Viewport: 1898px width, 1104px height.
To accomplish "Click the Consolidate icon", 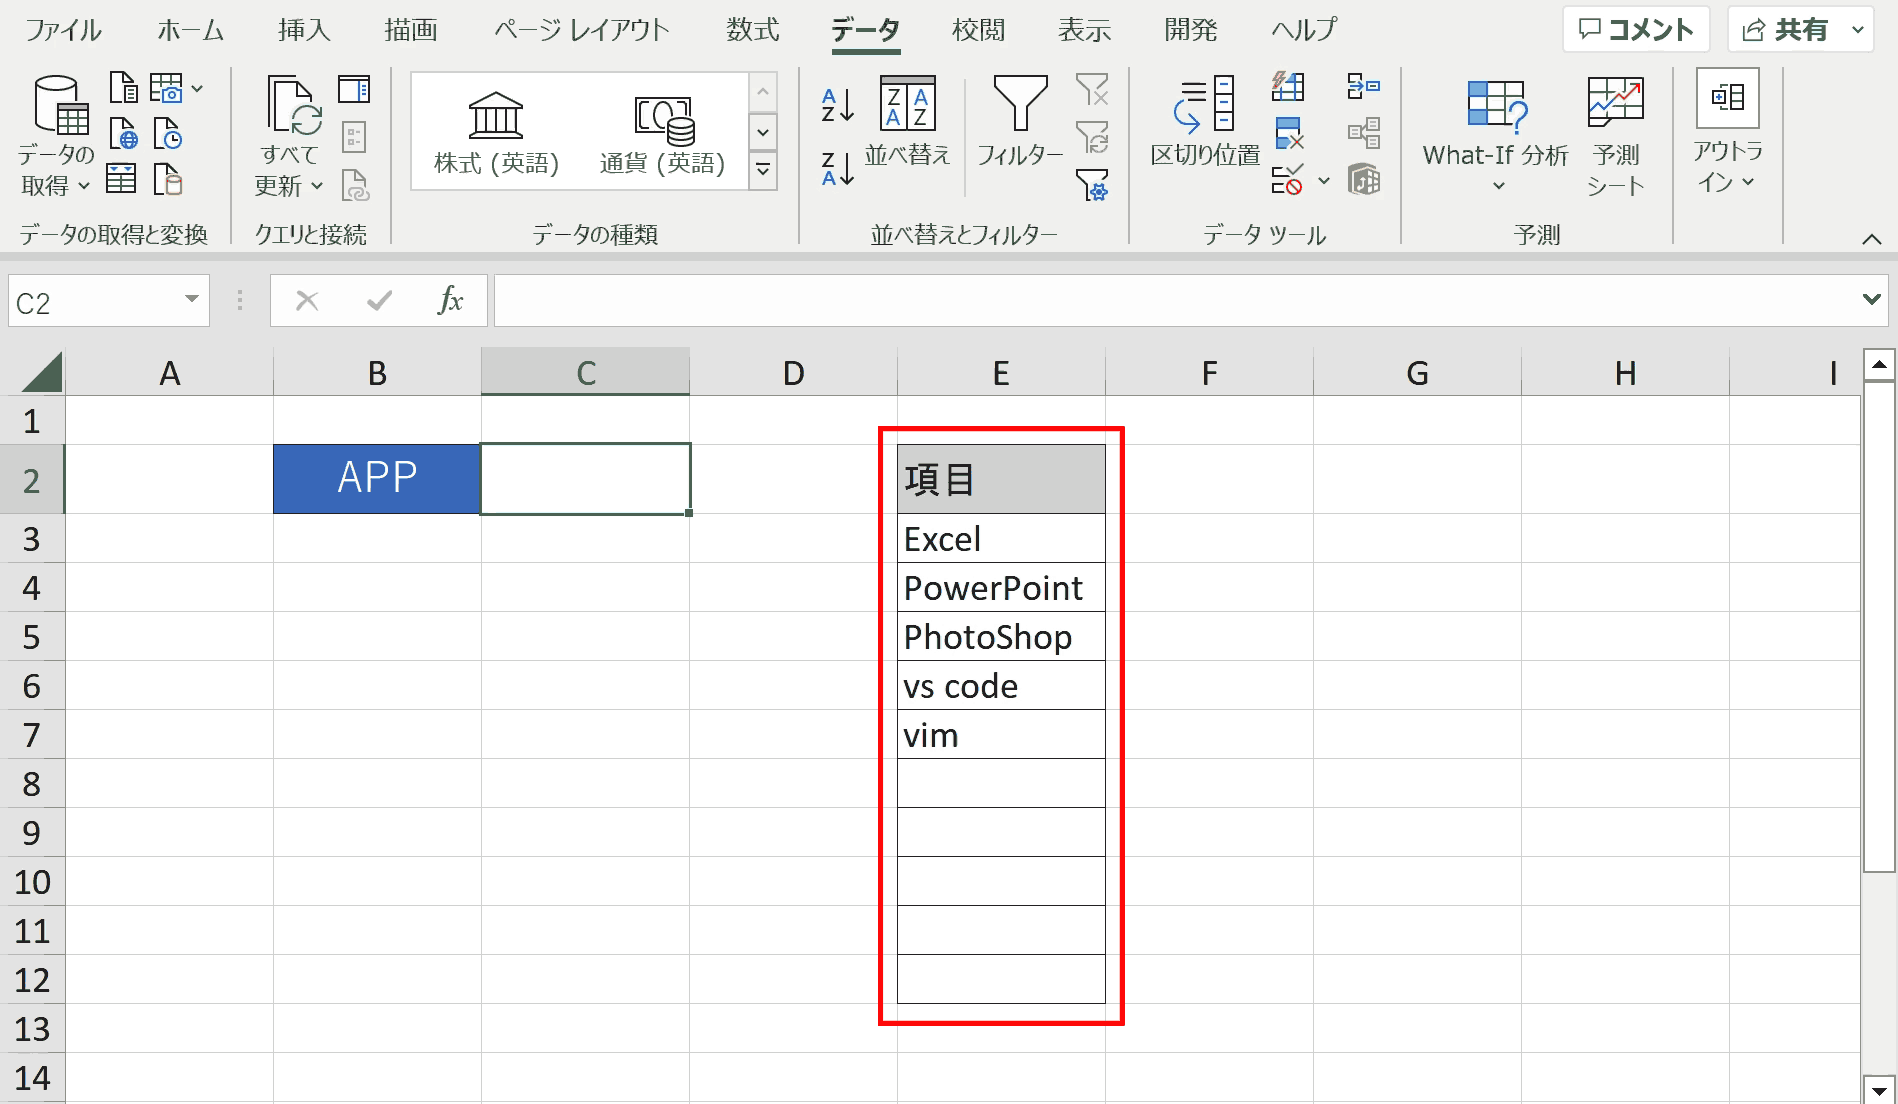I will [1364, 87].
